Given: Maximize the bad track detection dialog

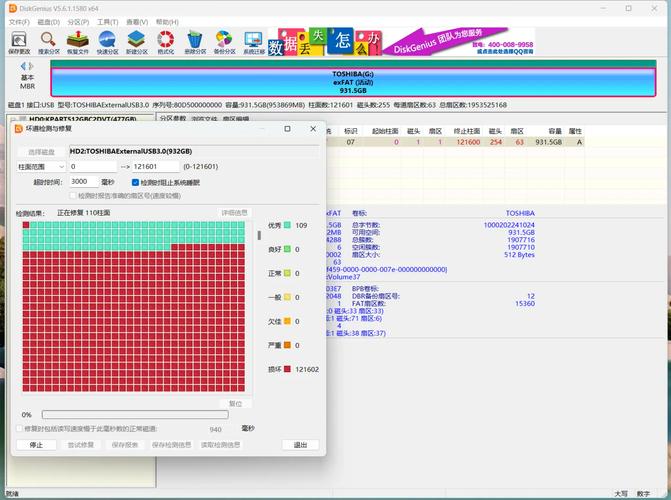Looking at the screenshot, I should [288, 128].
